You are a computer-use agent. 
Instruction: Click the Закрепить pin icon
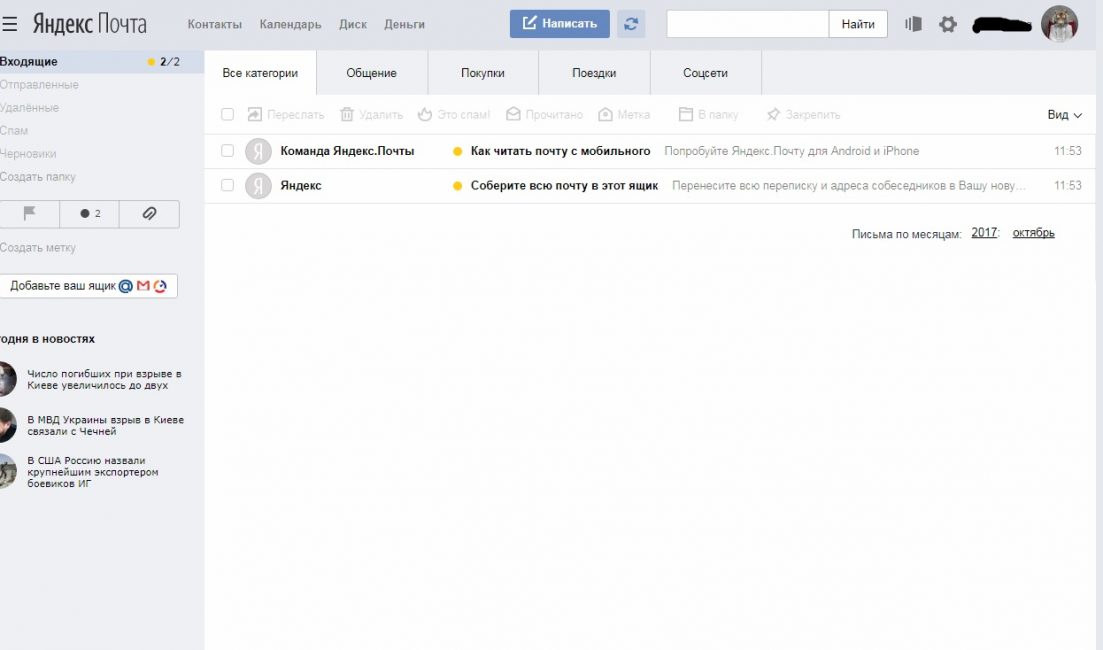(x=773, y=115)
